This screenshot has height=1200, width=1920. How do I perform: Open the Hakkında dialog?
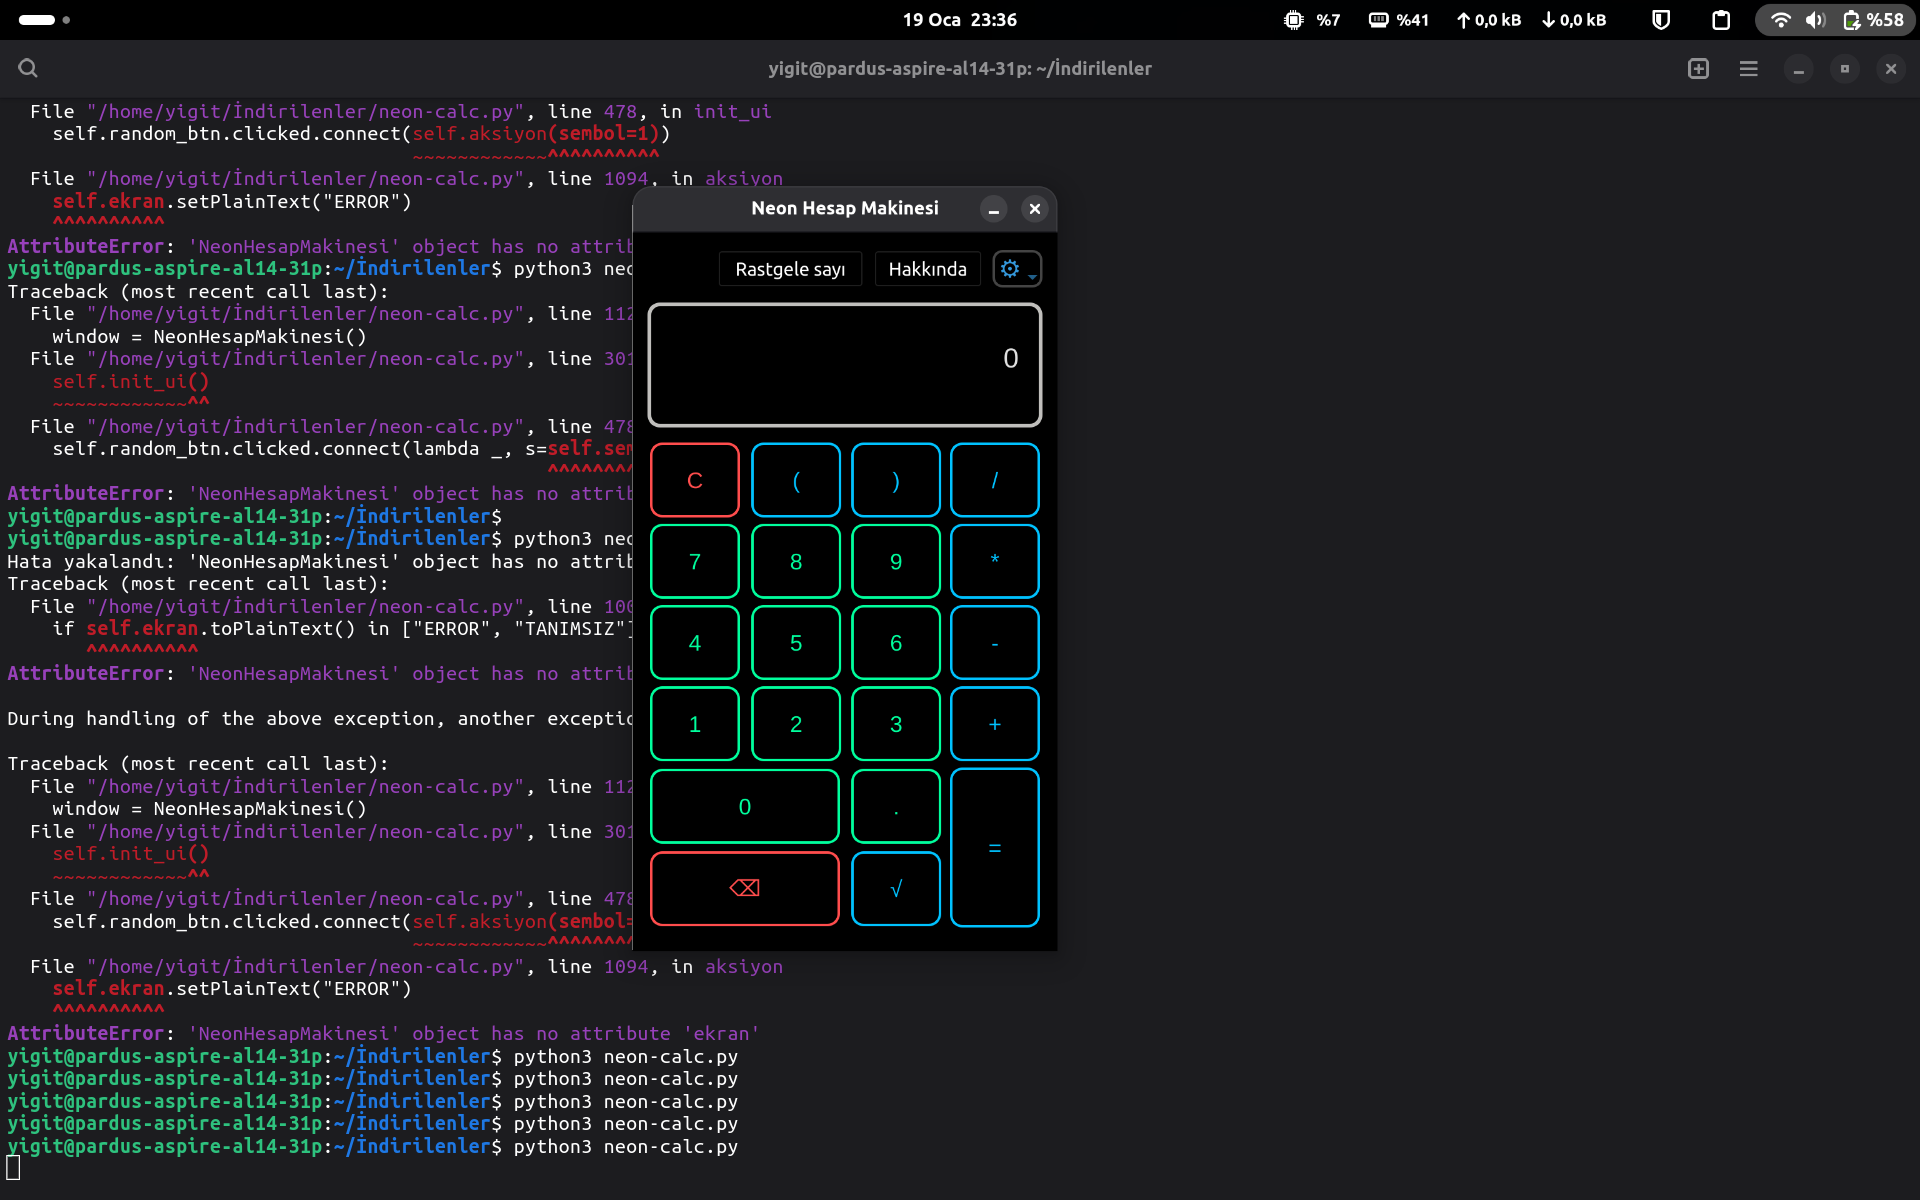tap(927, 269)
